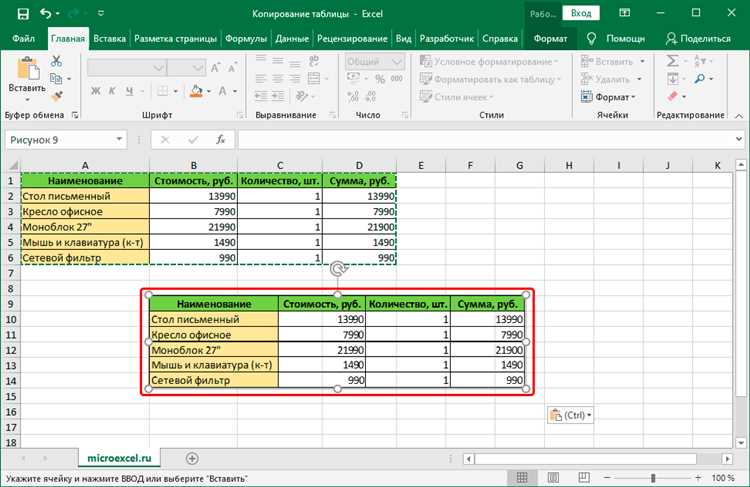
Task: Click the increase font size icon
Action: click(216, 67)
